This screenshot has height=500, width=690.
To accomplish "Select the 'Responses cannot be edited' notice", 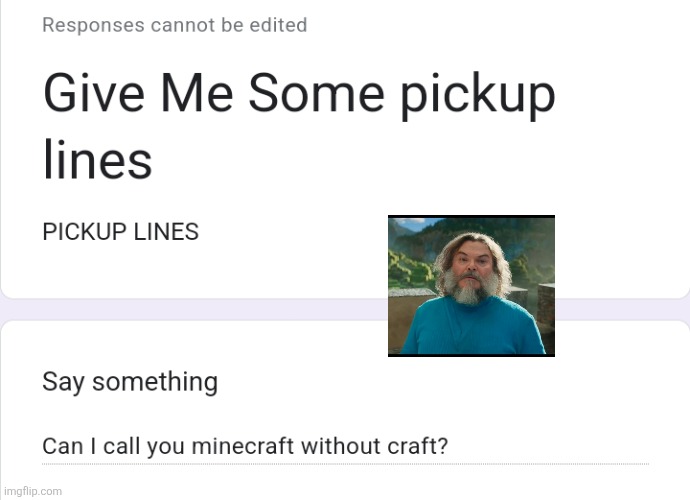I will [x=175, y=25].
